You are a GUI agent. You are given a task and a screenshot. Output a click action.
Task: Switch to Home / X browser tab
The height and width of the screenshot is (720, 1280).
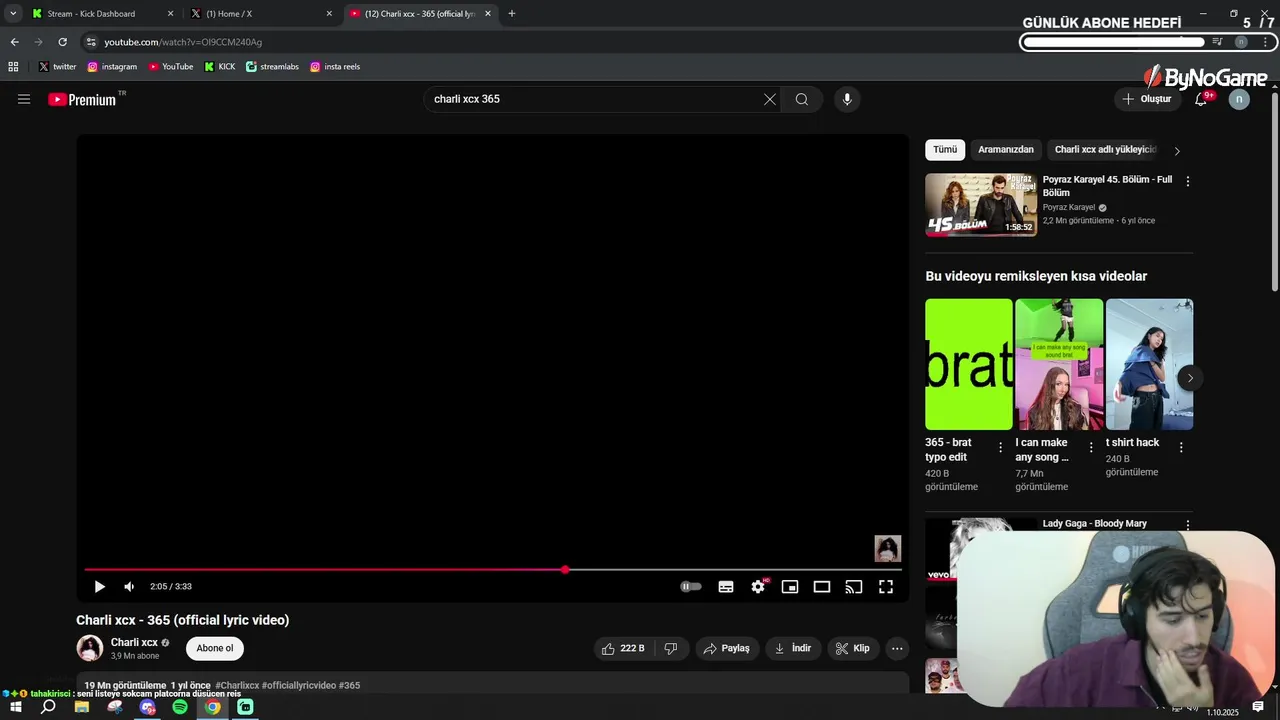click(x=261, y=14)
